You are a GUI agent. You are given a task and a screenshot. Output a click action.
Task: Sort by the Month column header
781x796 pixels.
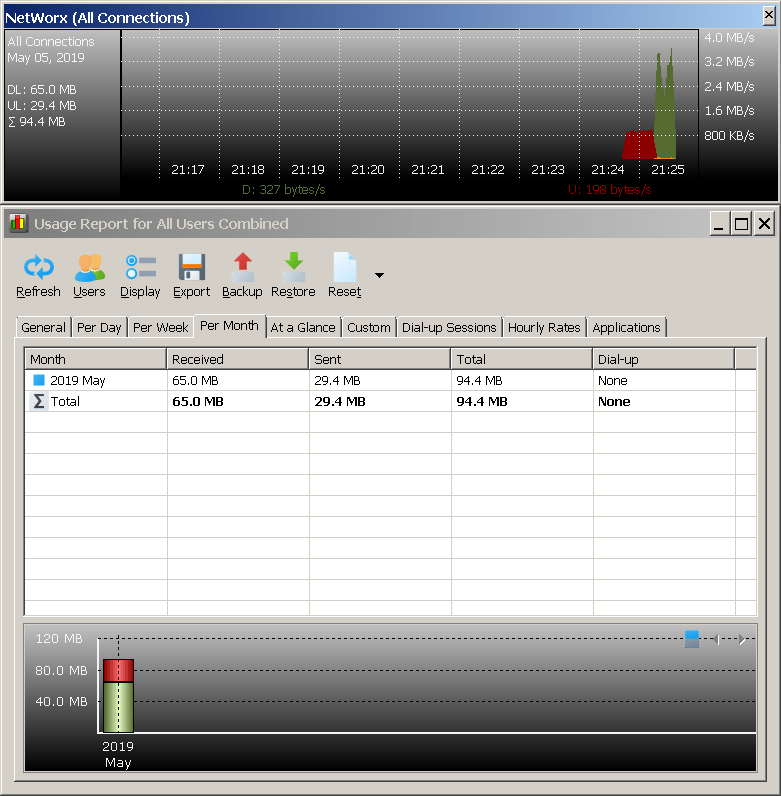tap(95, 359)
